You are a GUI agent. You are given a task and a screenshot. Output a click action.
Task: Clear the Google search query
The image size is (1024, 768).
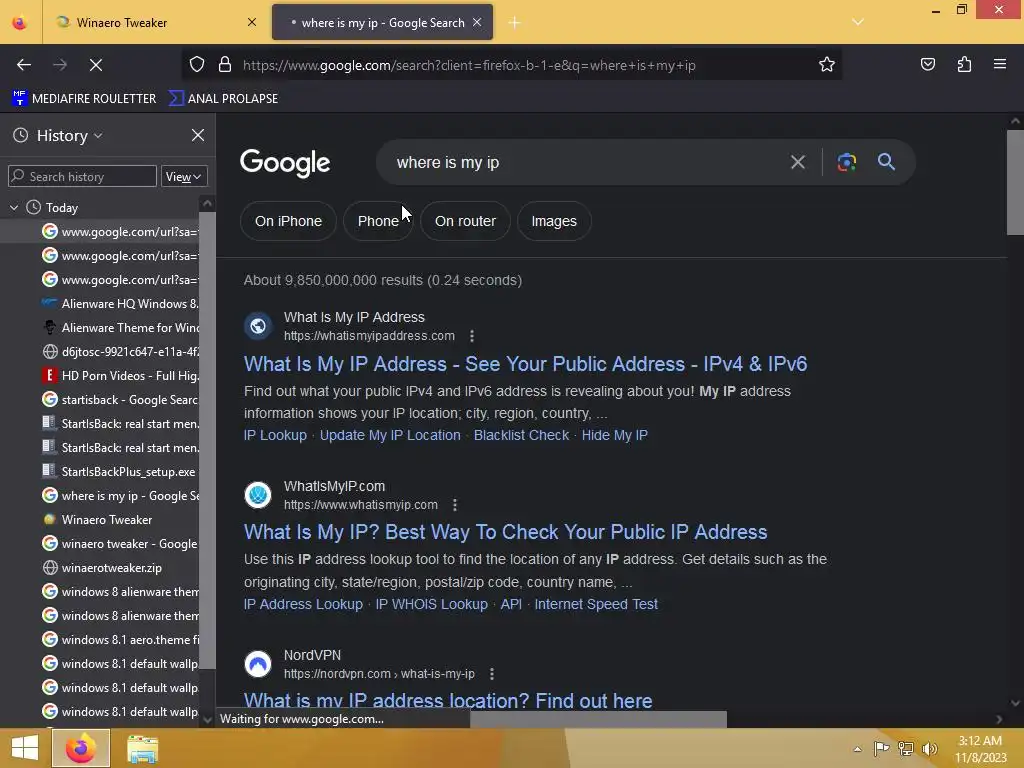pos(797,162)
